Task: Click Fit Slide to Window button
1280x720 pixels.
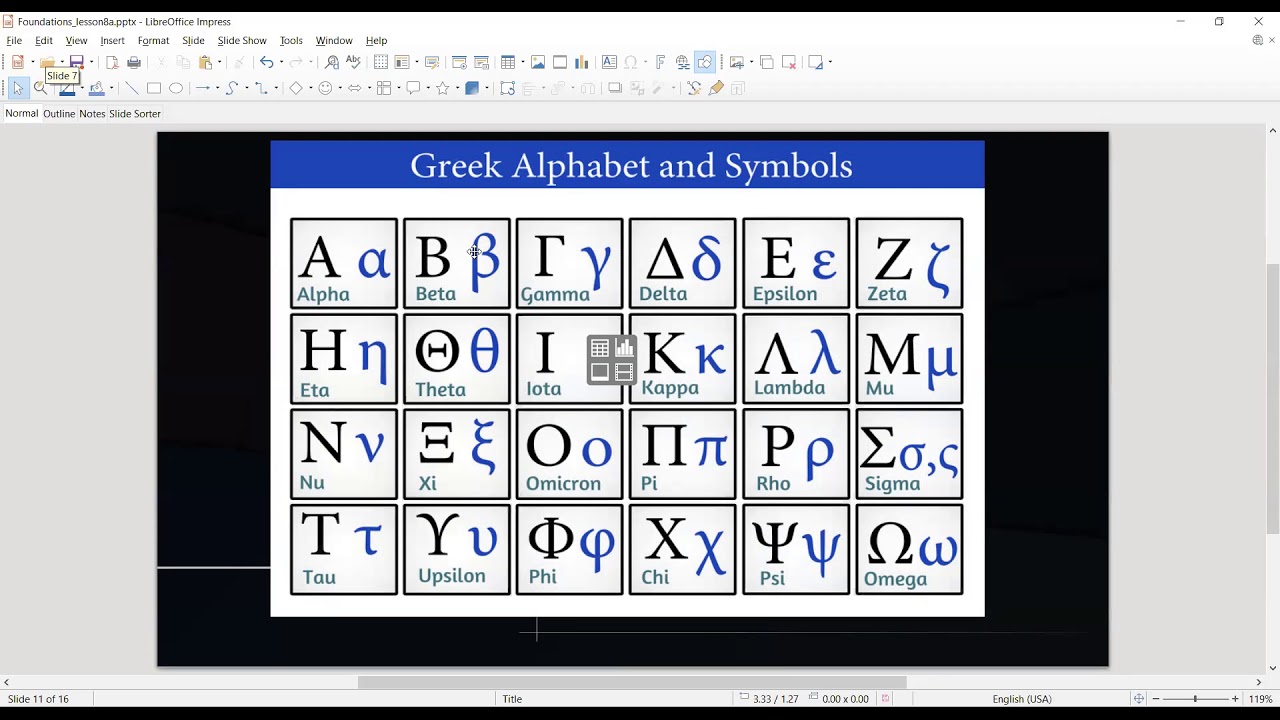Action: 1139,699
